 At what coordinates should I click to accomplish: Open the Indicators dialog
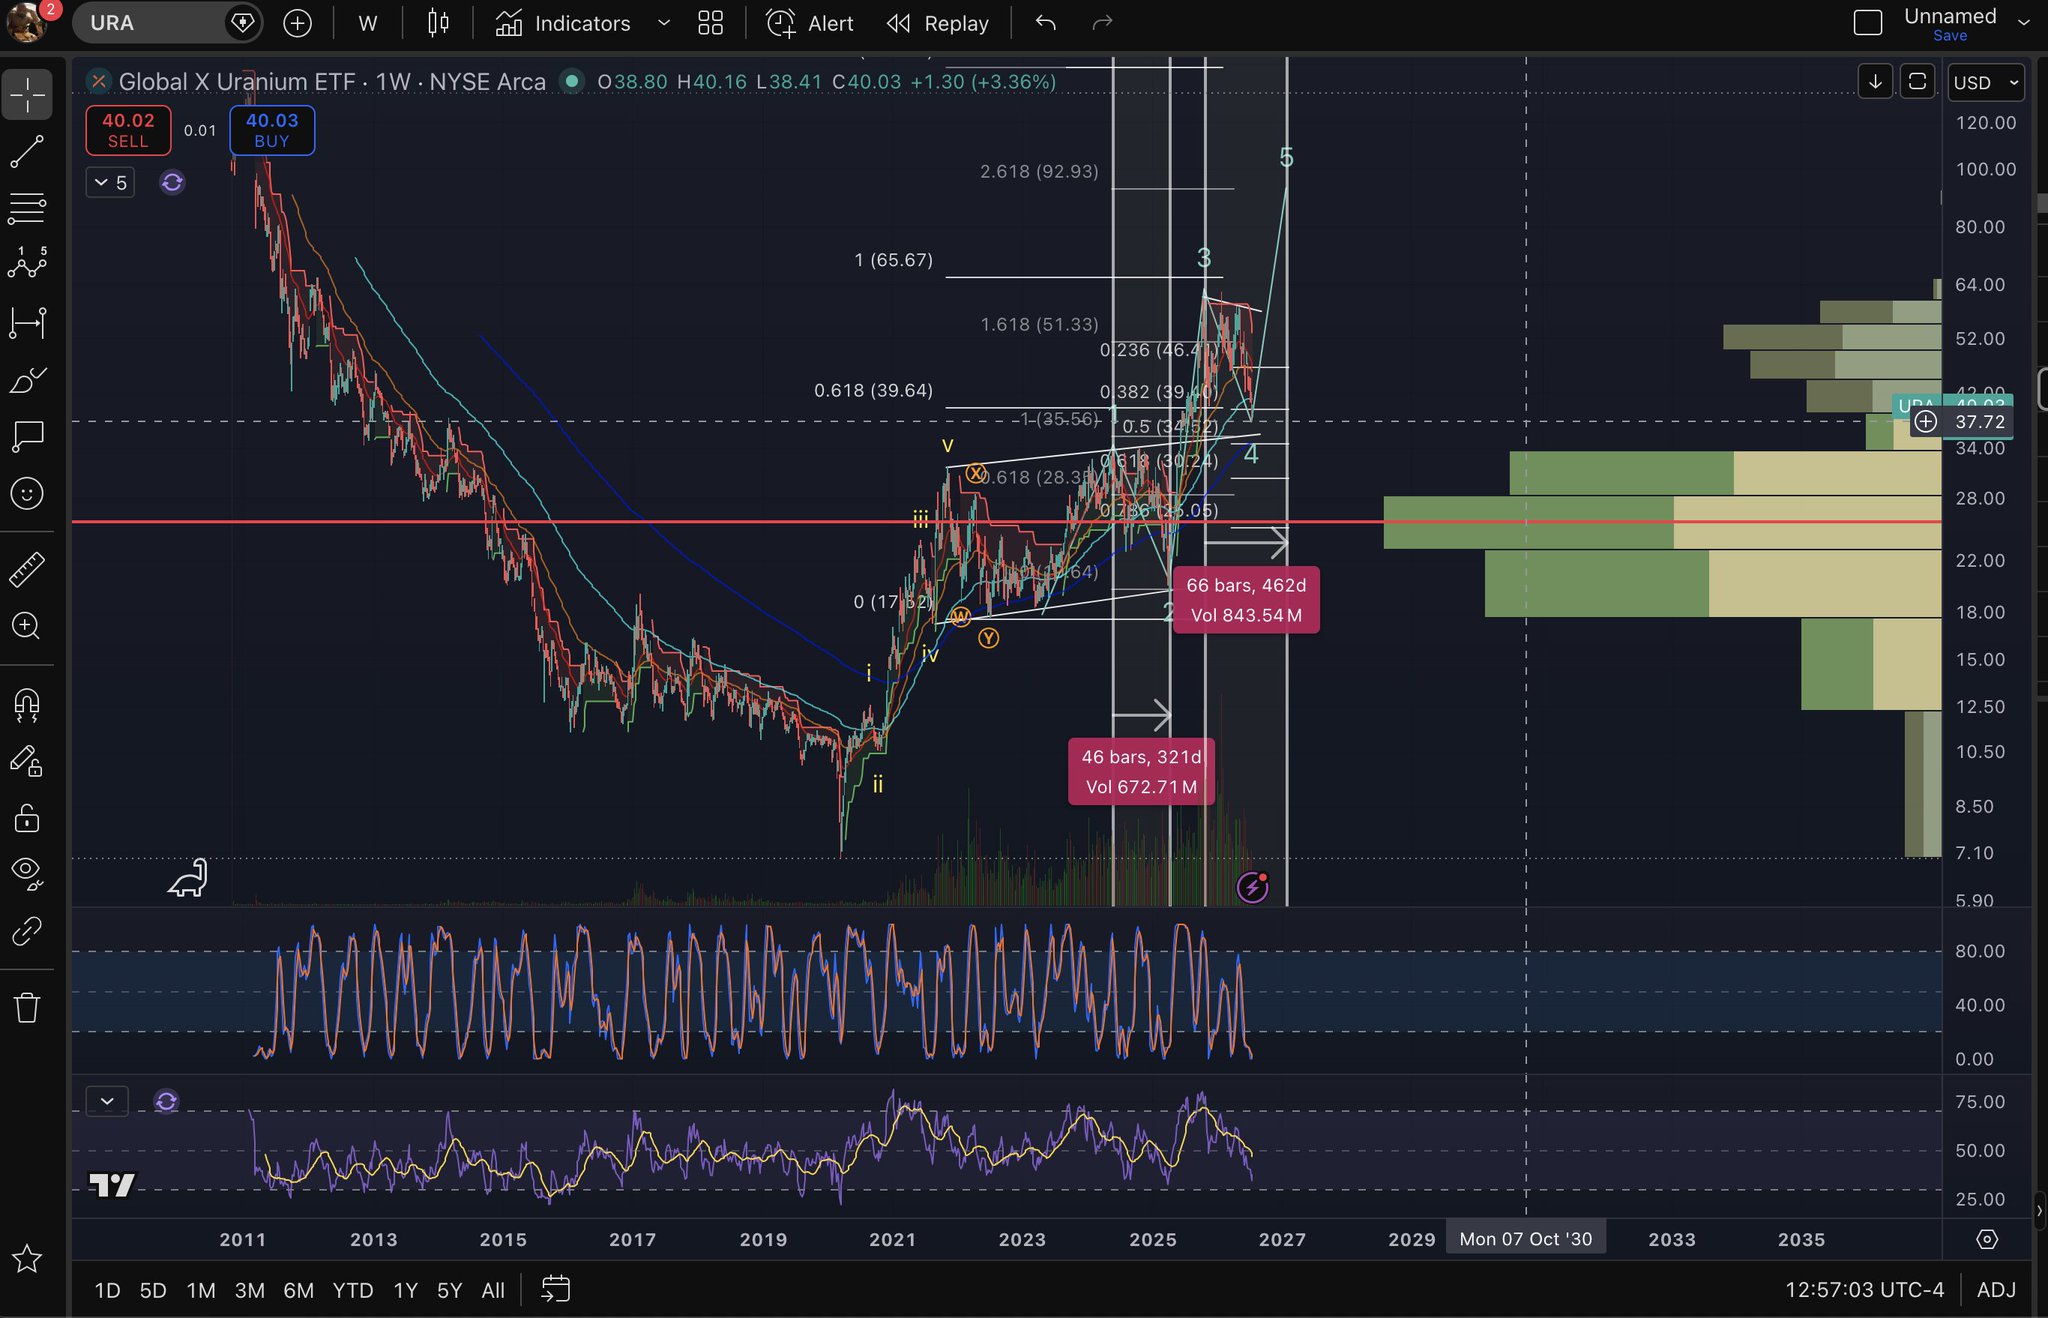click(564, 23)
